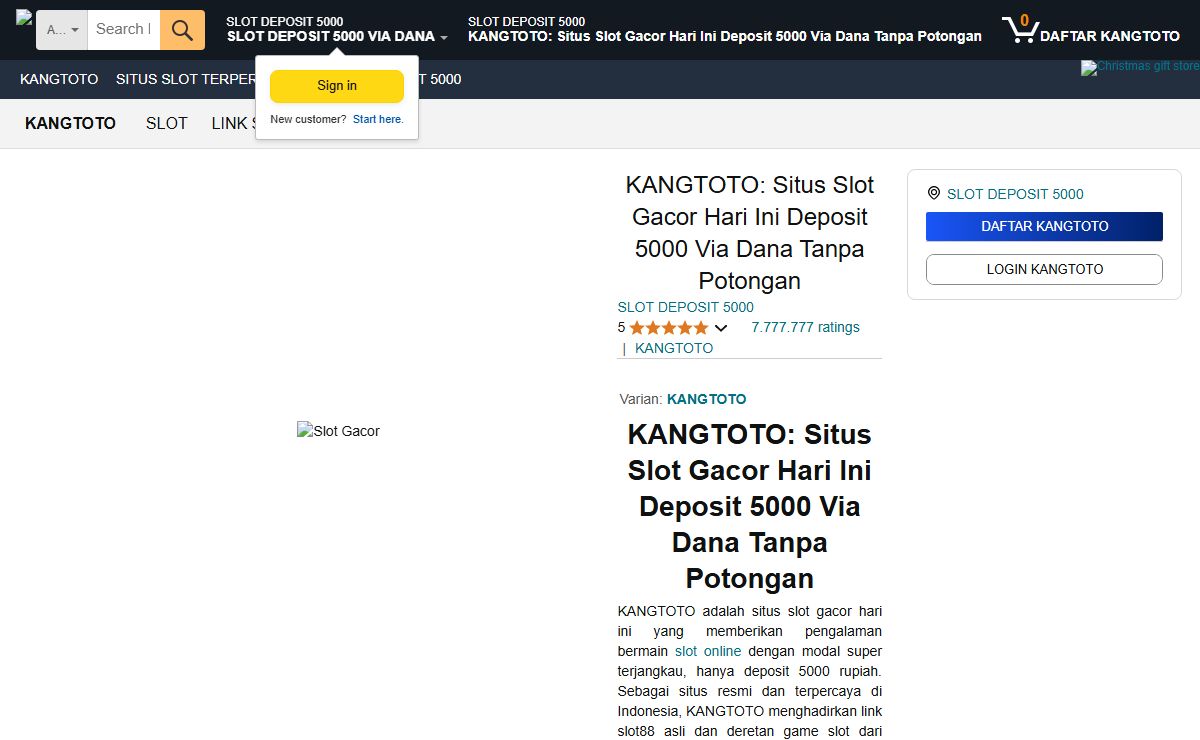Click the DAFTAR KANGTOTO blue button
Viewport: 1200px width, 740px height.
click(x=1044, y=226)
